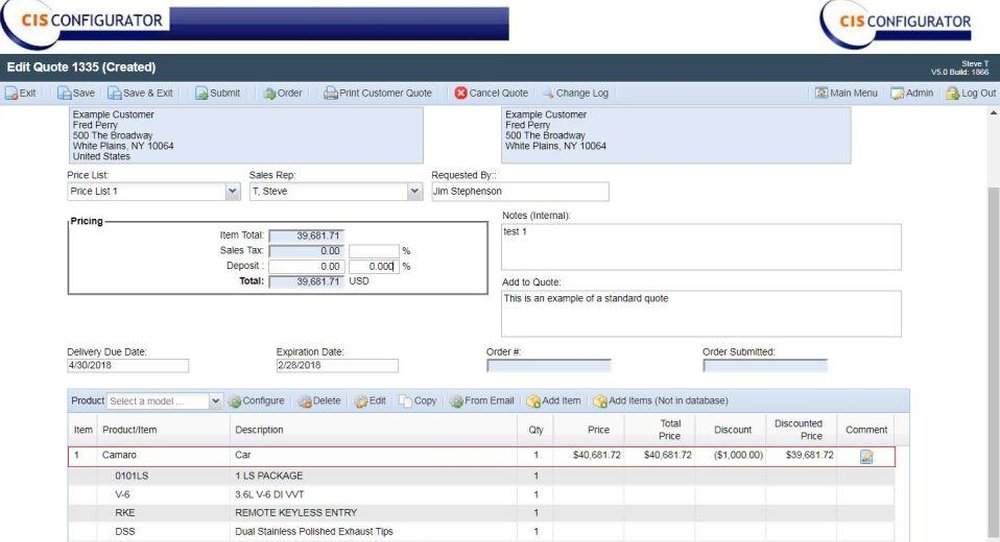Select the RKE option row
Image resolution: width=1000 pixels, height=542 pixels.
pos(482,513)
